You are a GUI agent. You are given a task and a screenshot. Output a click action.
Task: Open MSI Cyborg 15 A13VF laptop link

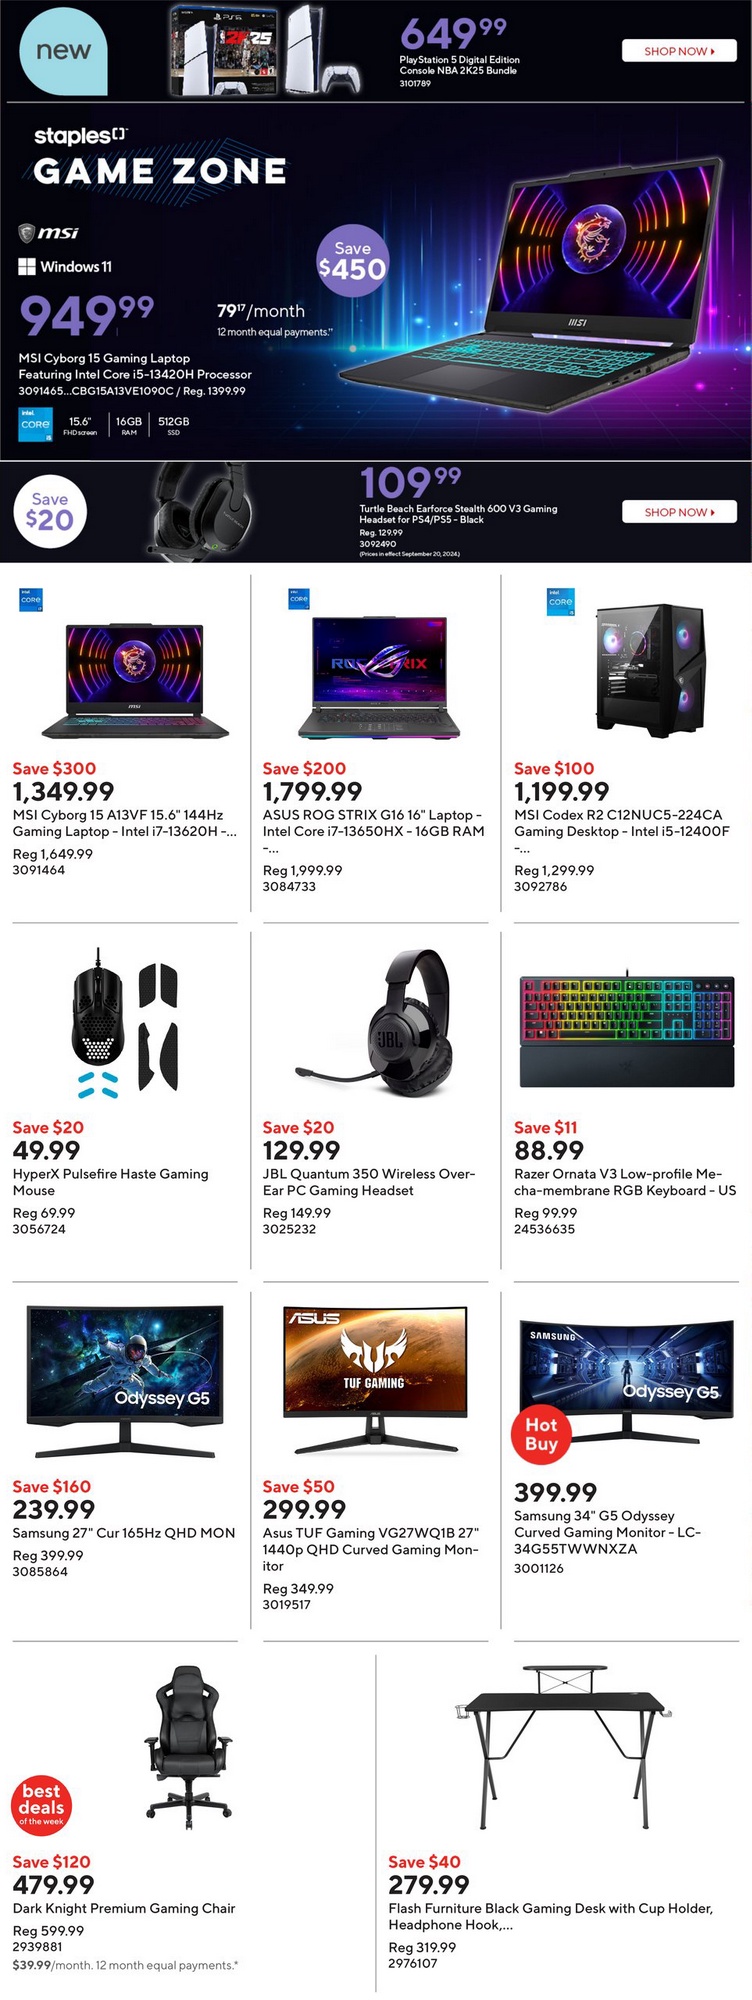click(x=124, y=823)
